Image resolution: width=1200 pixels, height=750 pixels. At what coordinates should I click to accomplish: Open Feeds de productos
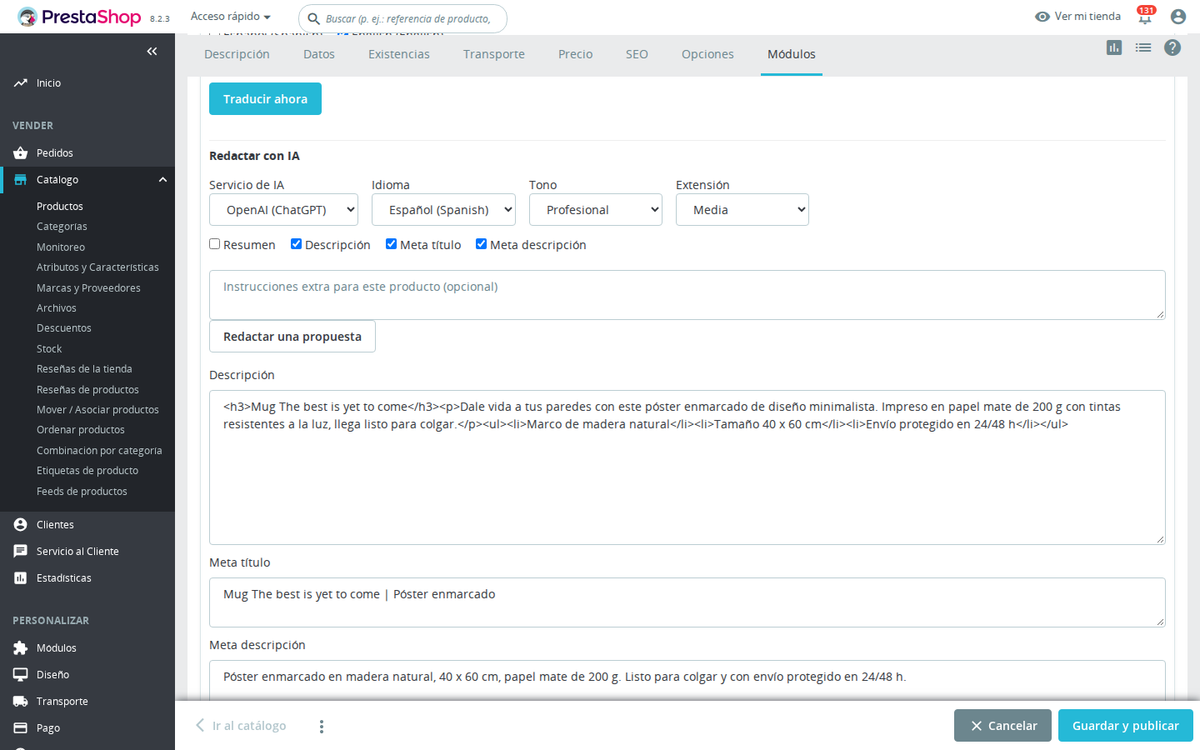82,491
